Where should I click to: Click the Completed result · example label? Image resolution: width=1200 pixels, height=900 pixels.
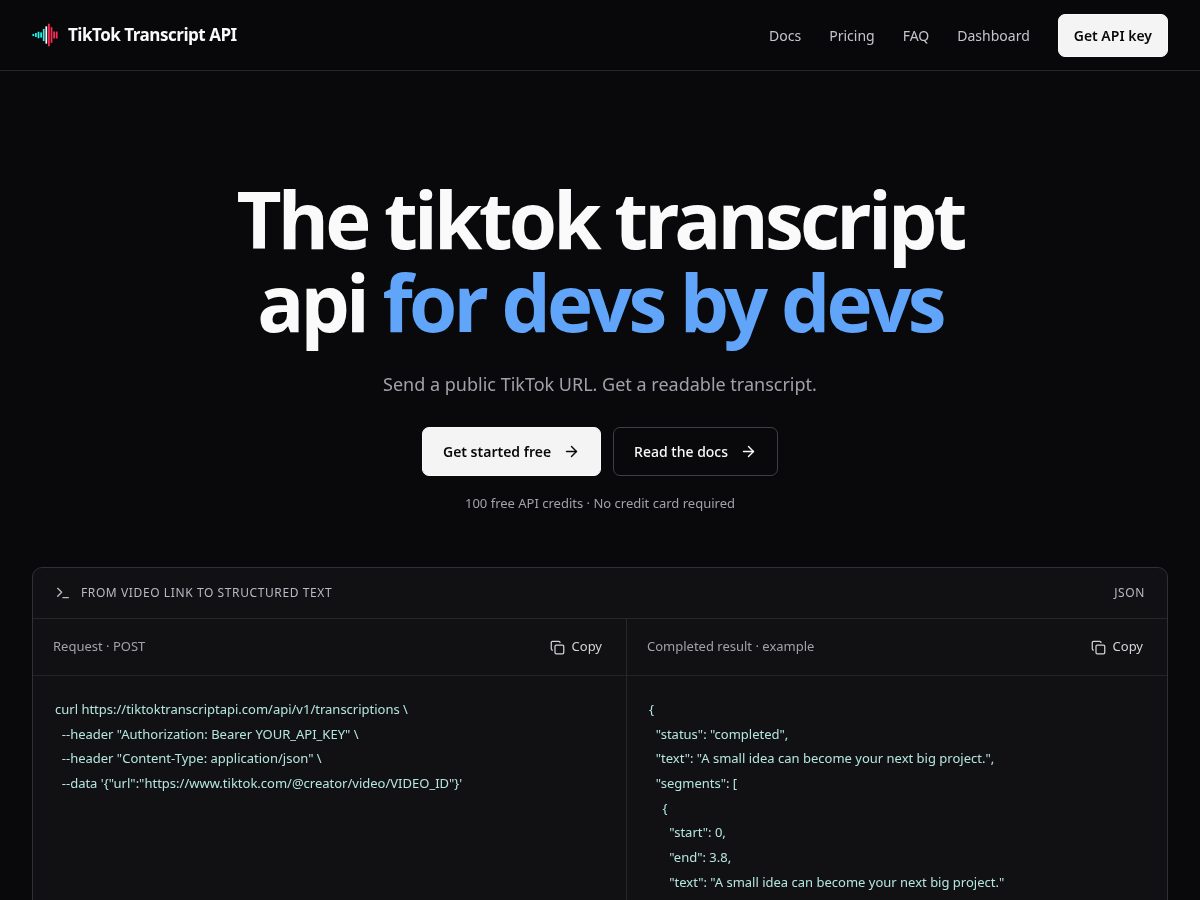[730, 647]
